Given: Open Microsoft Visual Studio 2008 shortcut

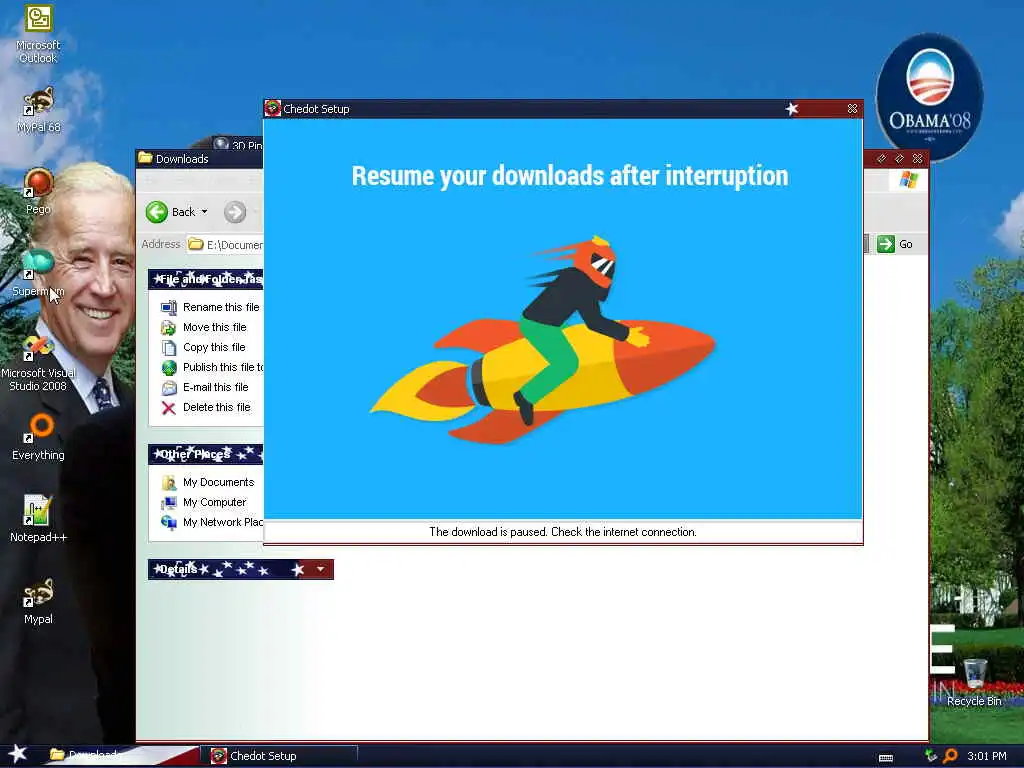Looking at the screenshot, I should (x=38, y=362).
